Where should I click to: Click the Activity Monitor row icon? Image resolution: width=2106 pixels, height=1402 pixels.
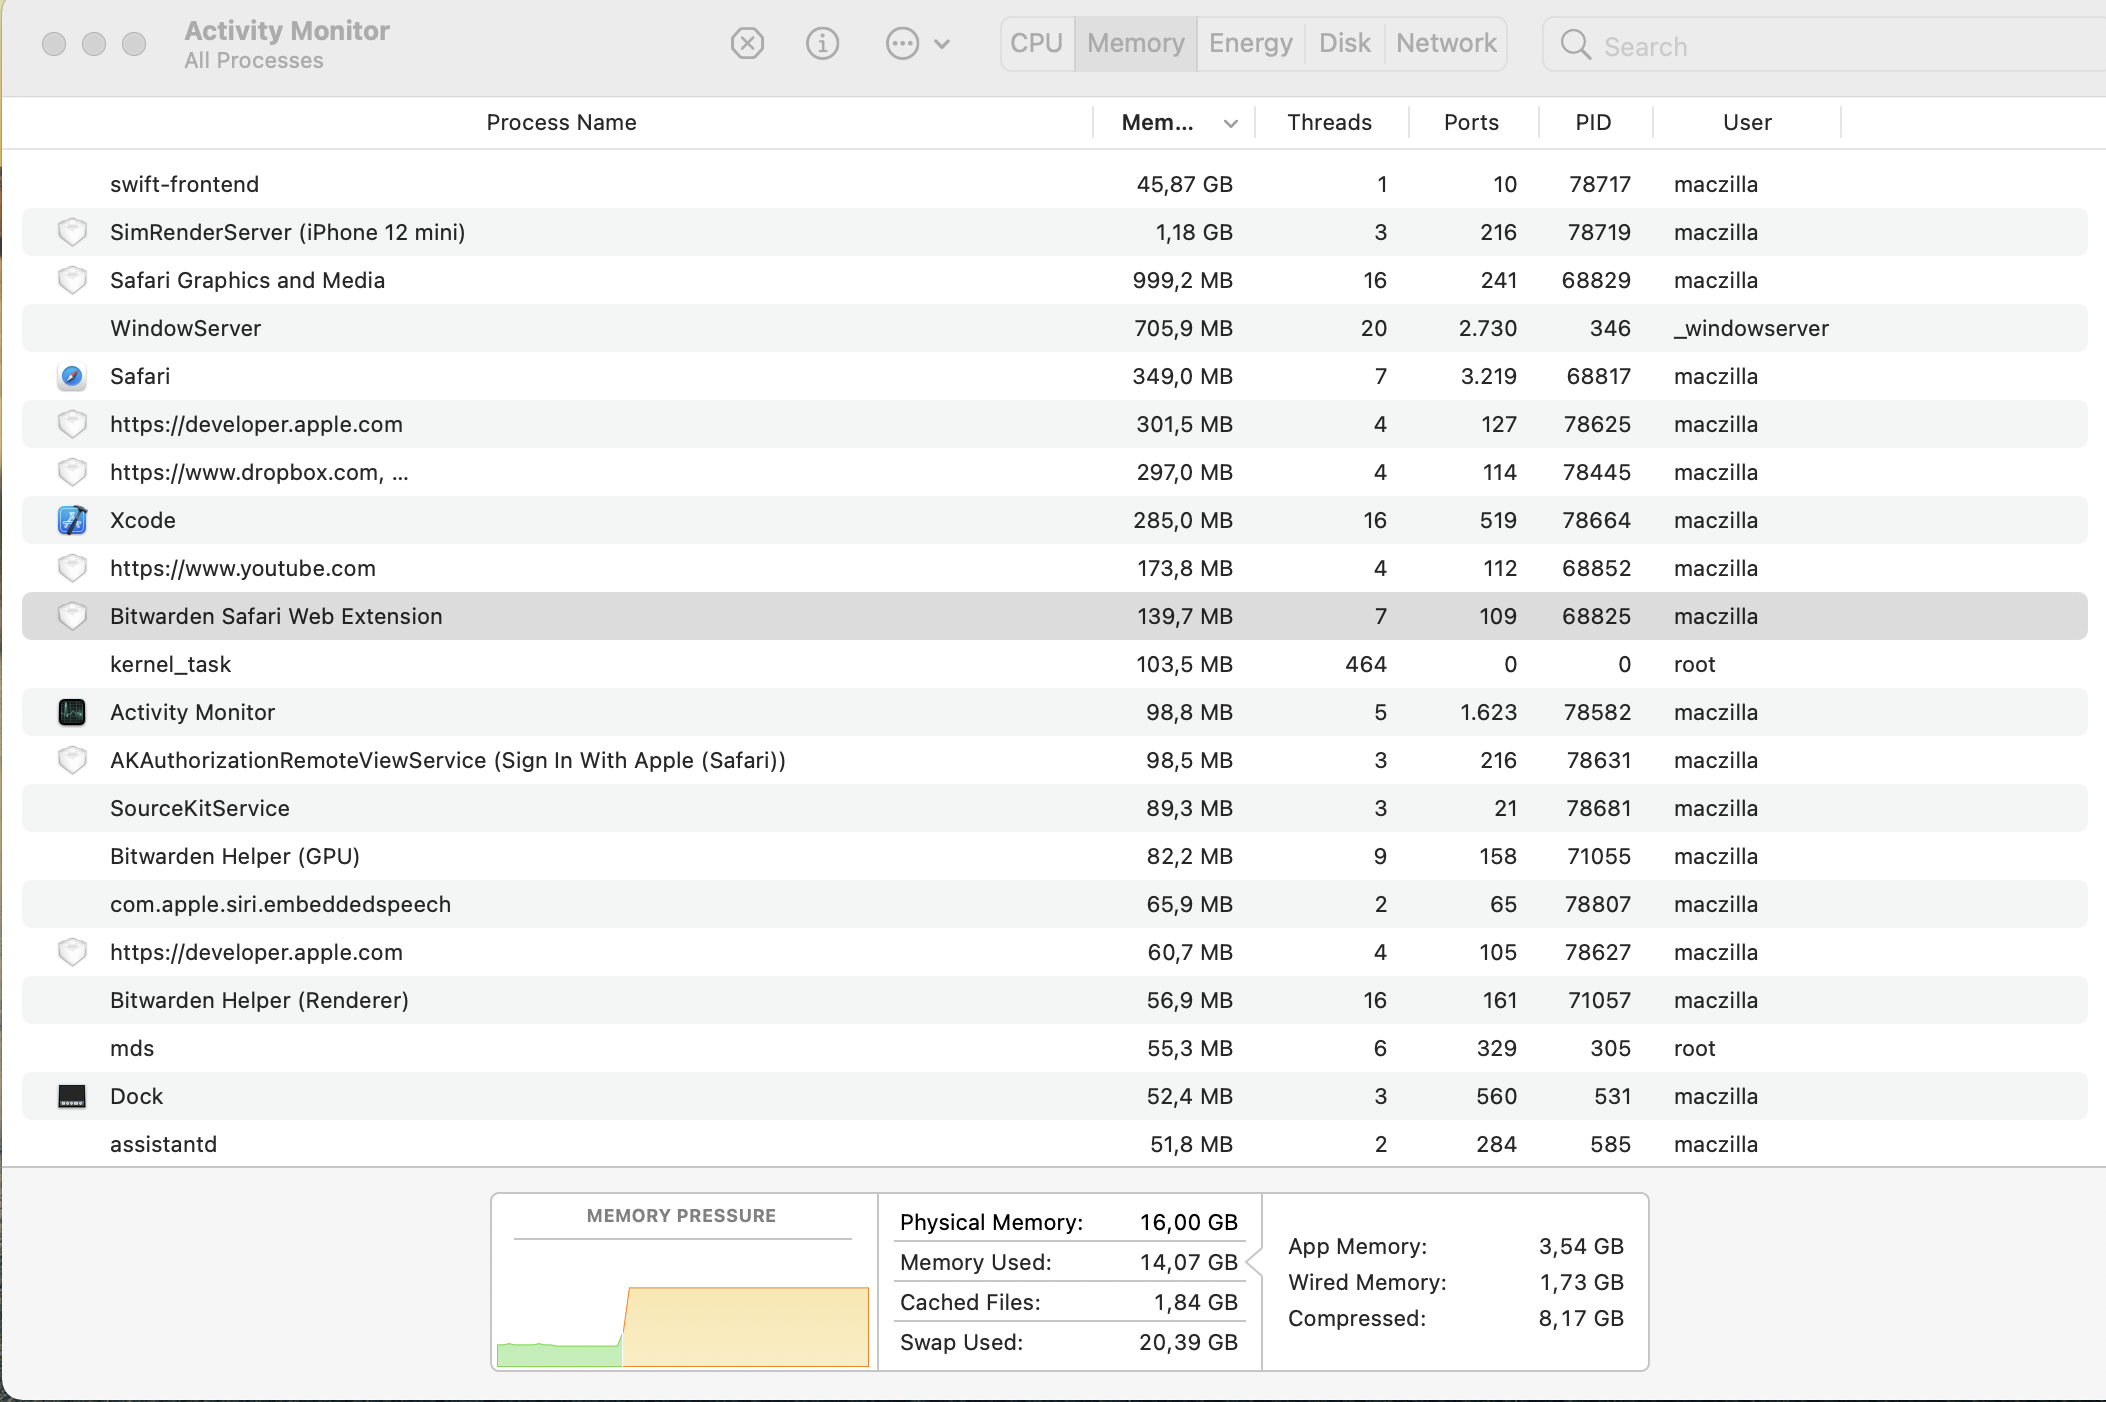click(72, 713)
